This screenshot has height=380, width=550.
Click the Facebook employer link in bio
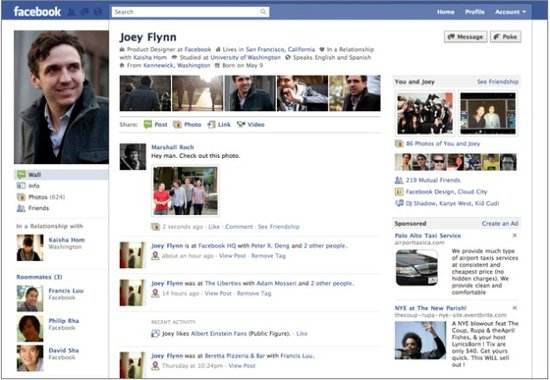(198, 49)
